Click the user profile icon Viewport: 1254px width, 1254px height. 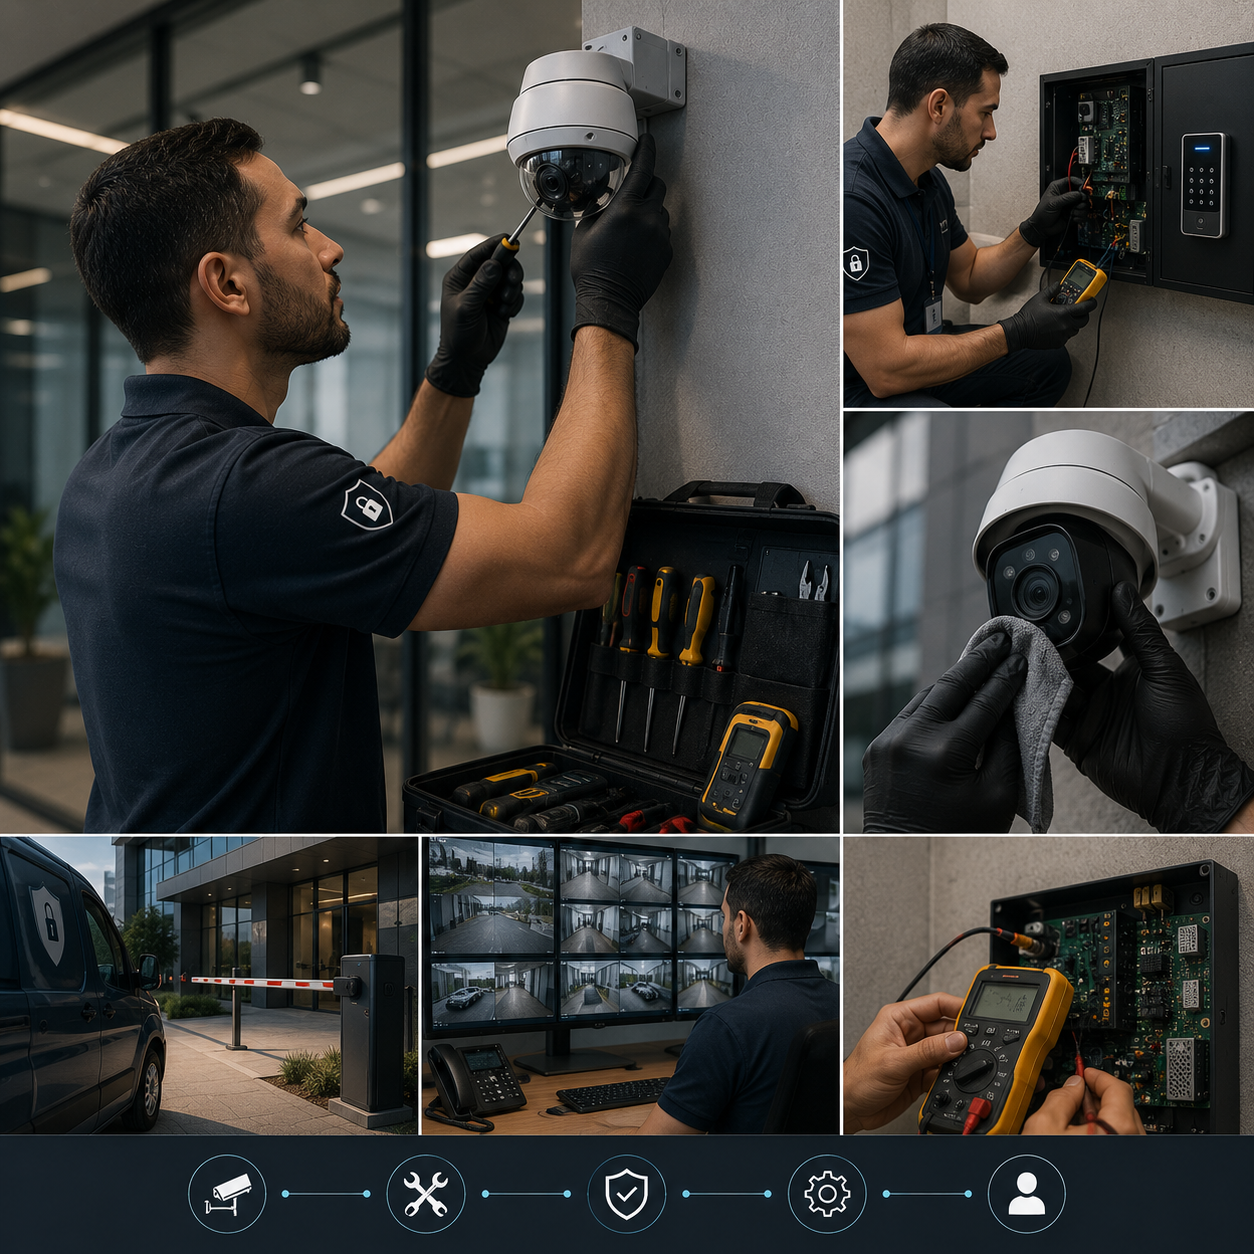click(x=1027, y=1193)
